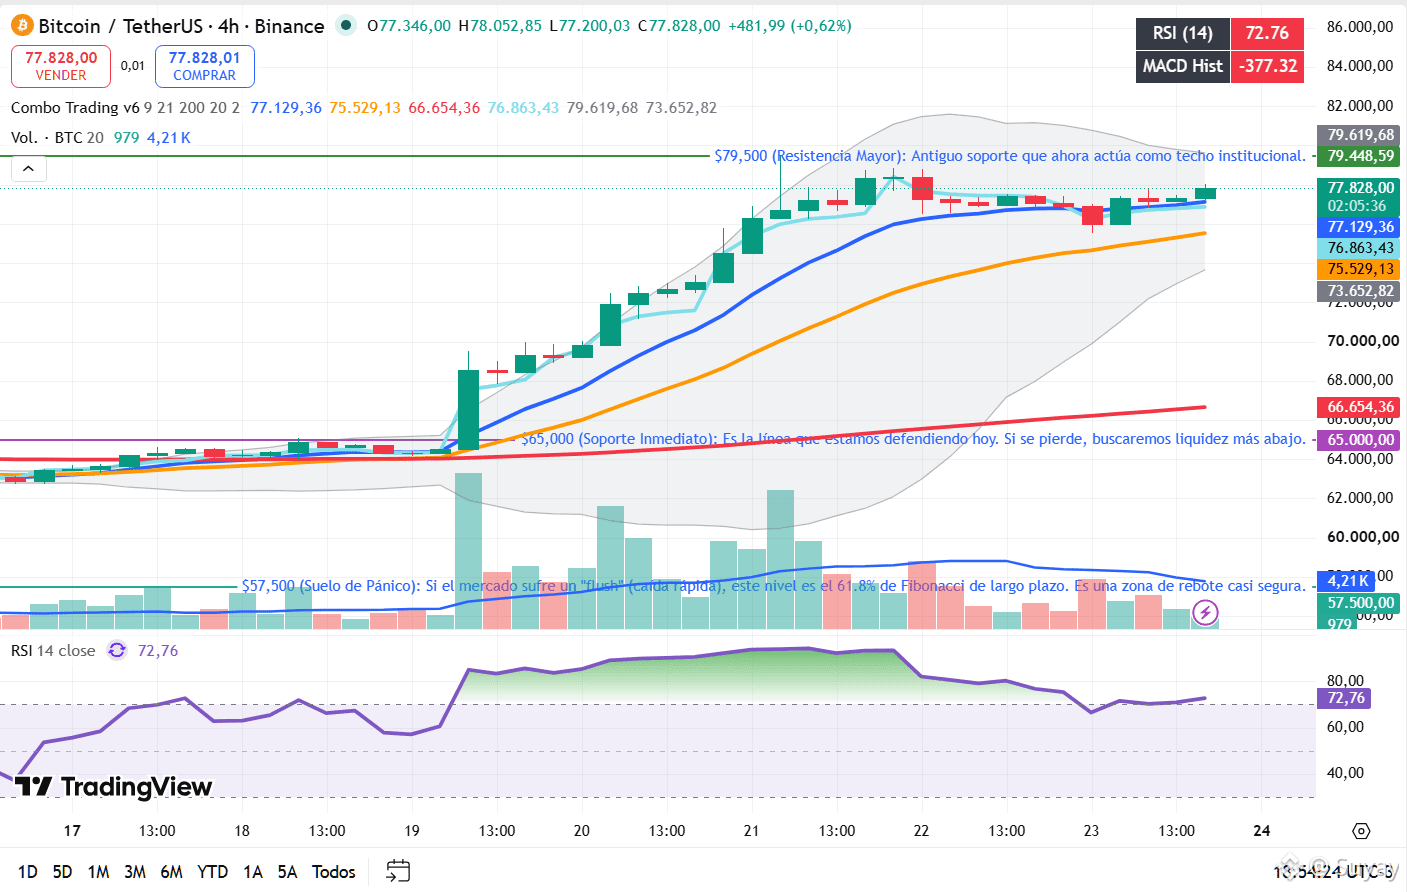Image resolution: width=1407 pixels, height=892 pixels.
Task: Open chart settings via the gear icon
Action: (1360, 831)
